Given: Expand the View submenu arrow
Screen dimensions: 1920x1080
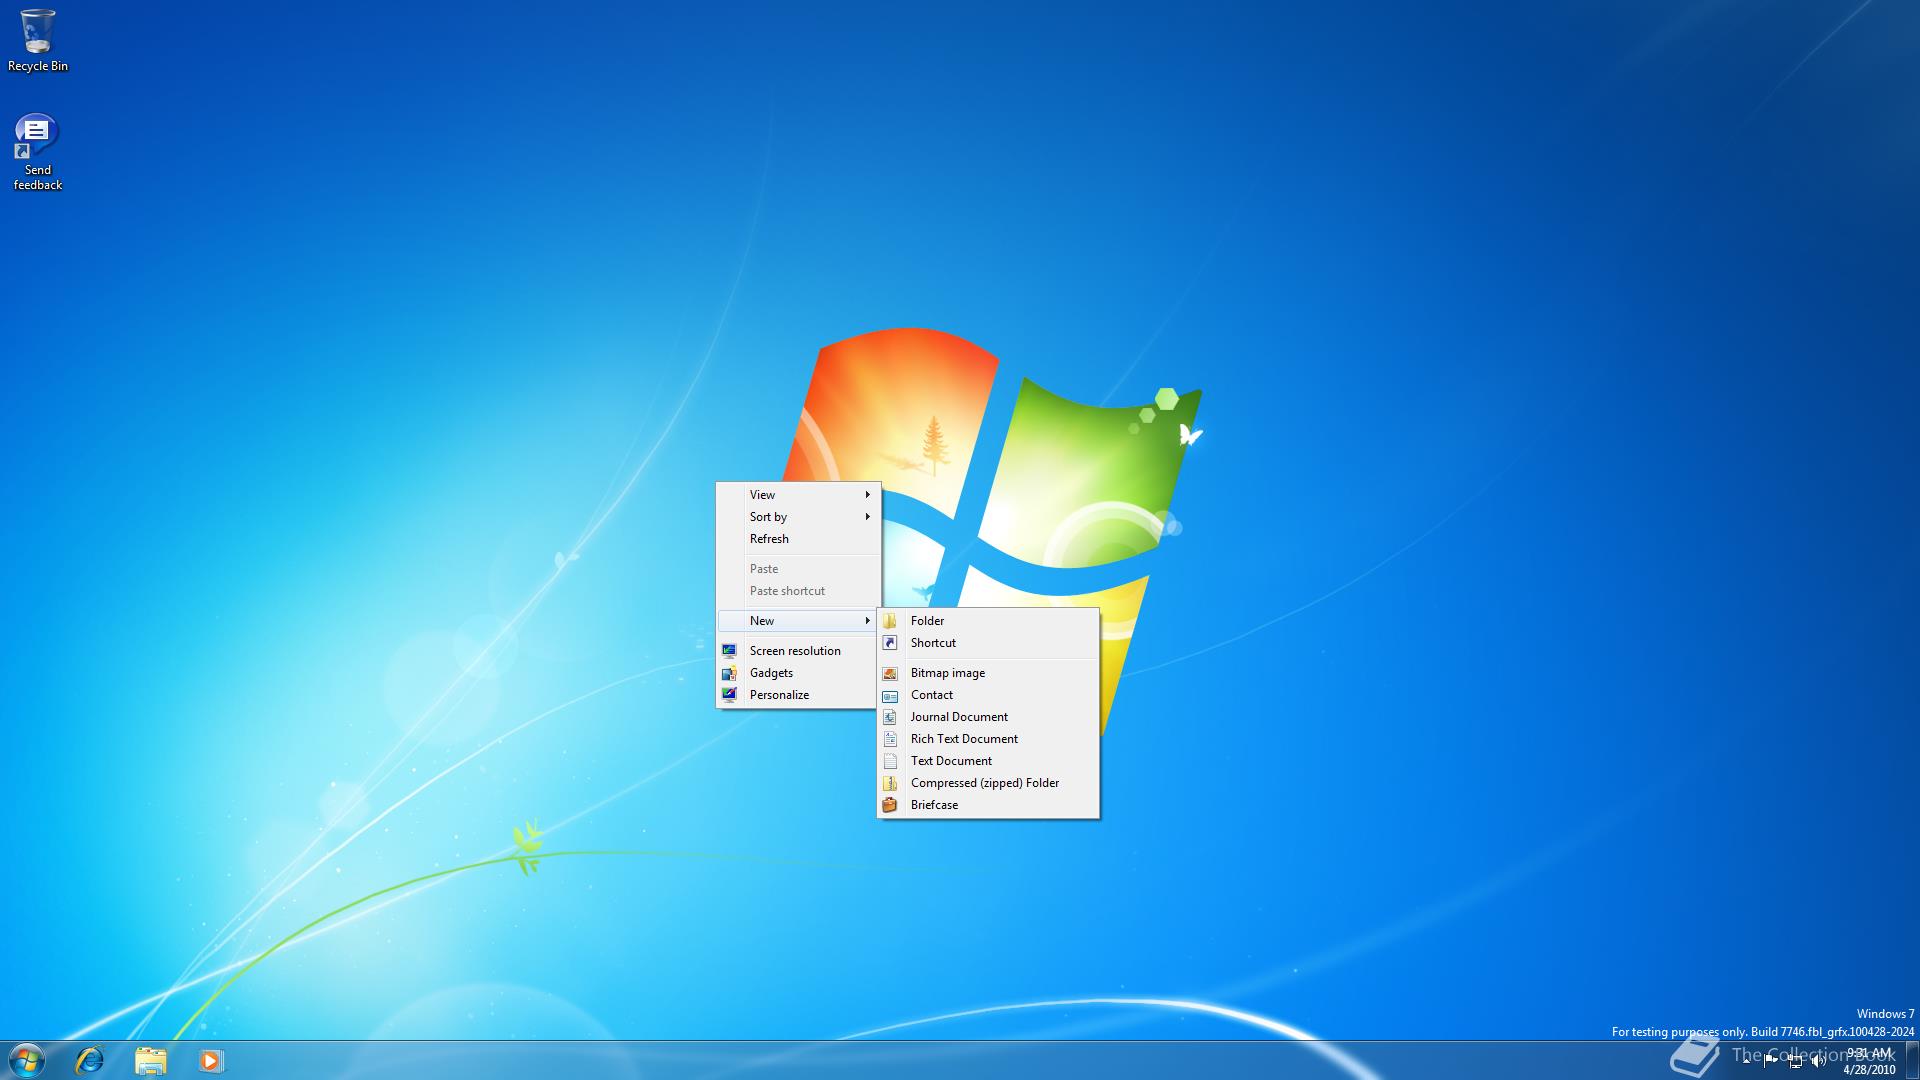Looking at the screenshot, I should 868,495.
